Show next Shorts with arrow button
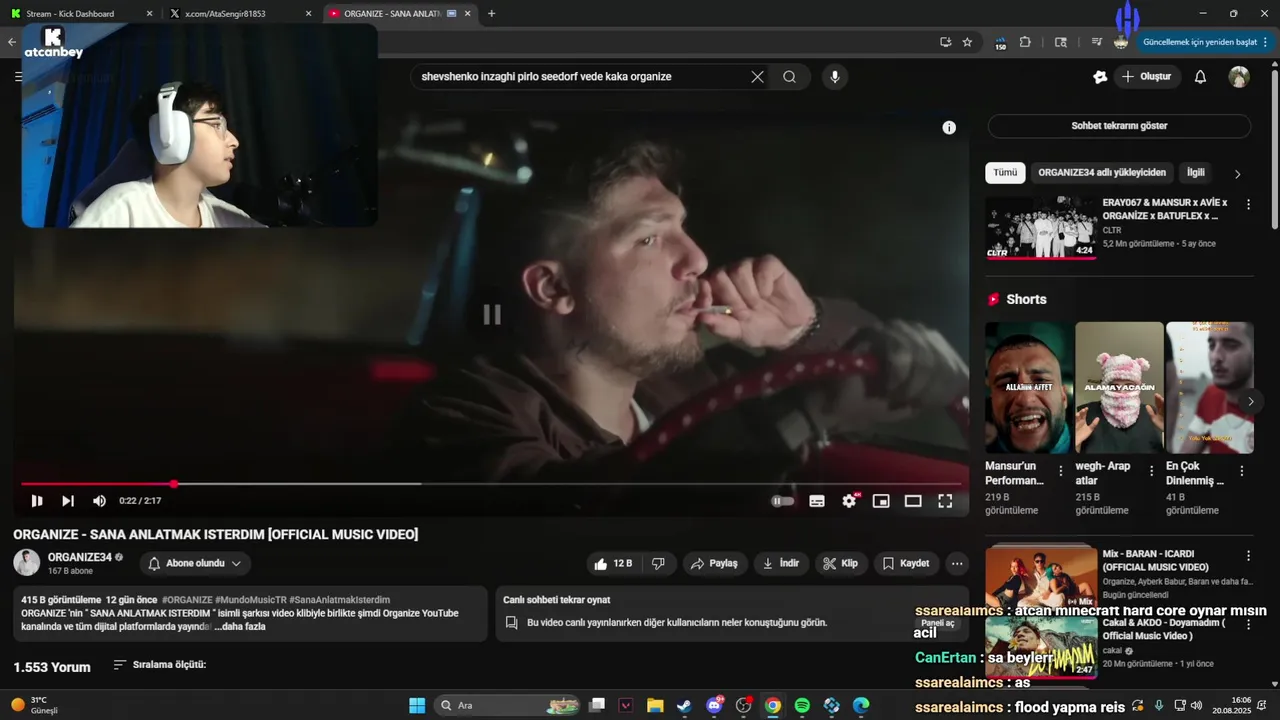 coord(1250,401)
